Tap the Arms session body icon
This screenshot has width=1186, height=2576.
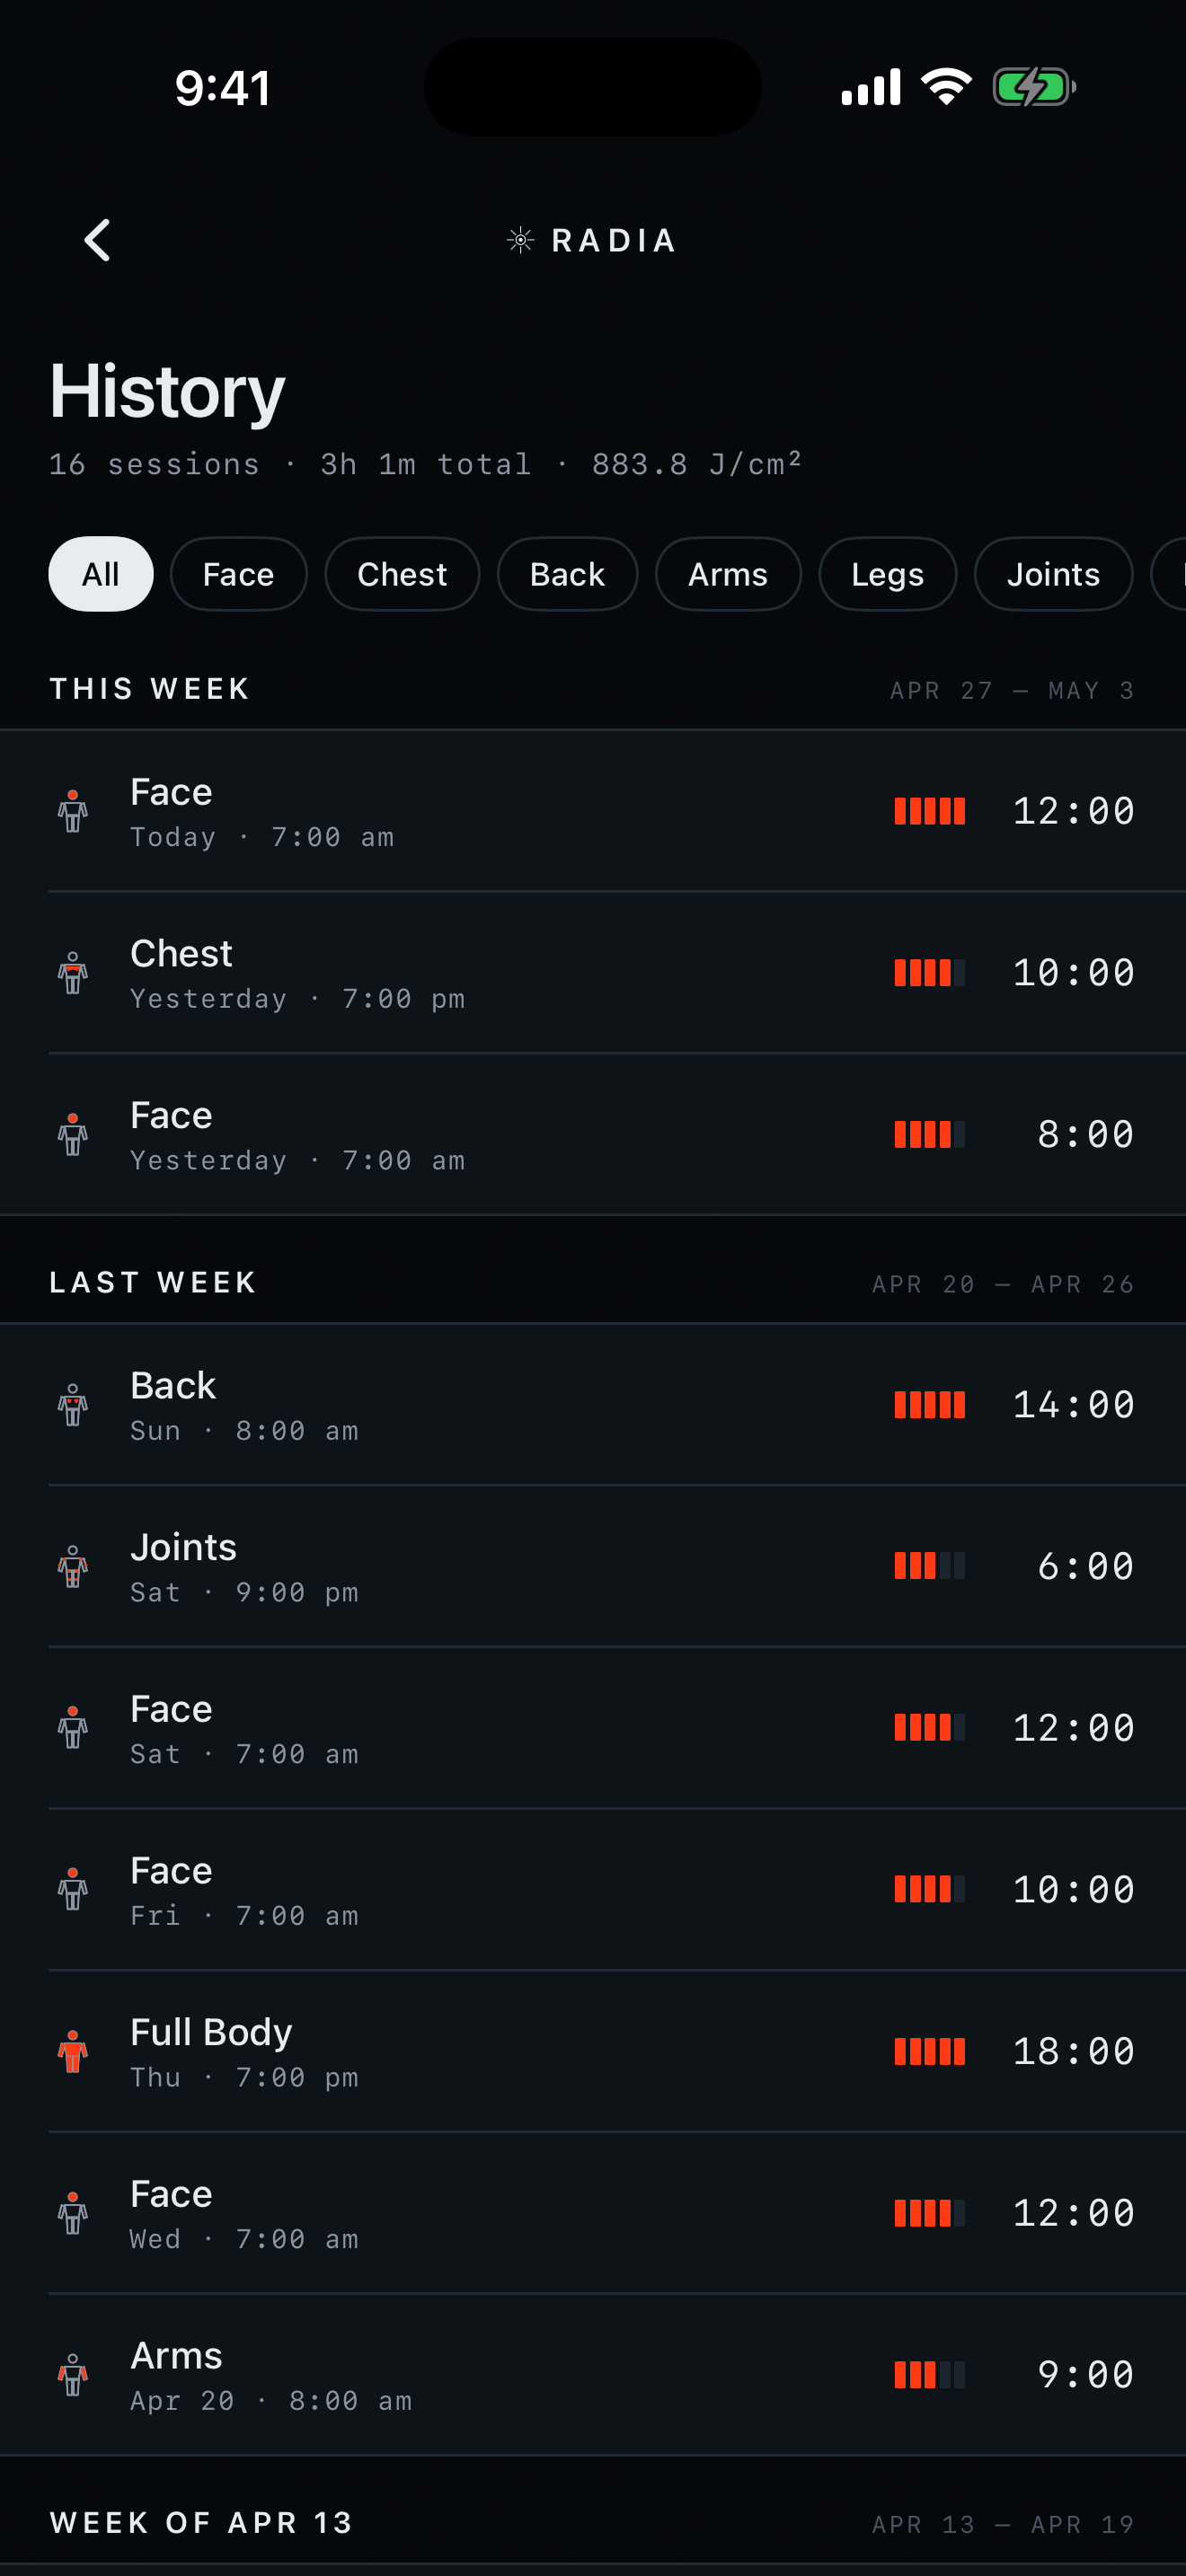[x=73, y=2375]
